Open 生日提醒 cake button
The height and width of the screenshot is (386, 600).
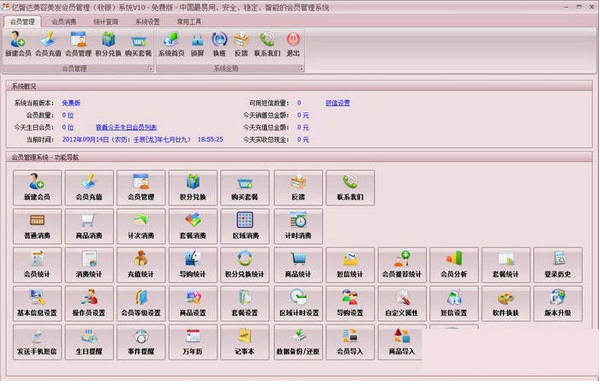coord(89,342)
